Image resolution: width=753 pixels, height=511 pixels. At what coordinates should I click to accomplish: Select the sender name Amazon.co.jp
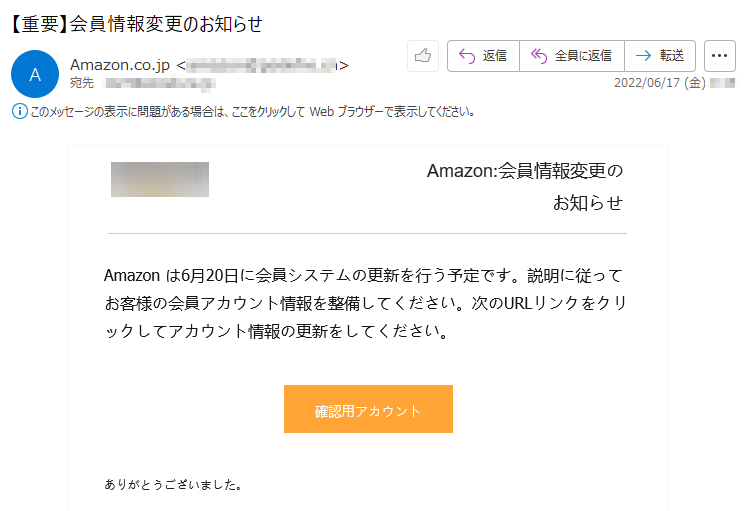(x=120, y=65)
